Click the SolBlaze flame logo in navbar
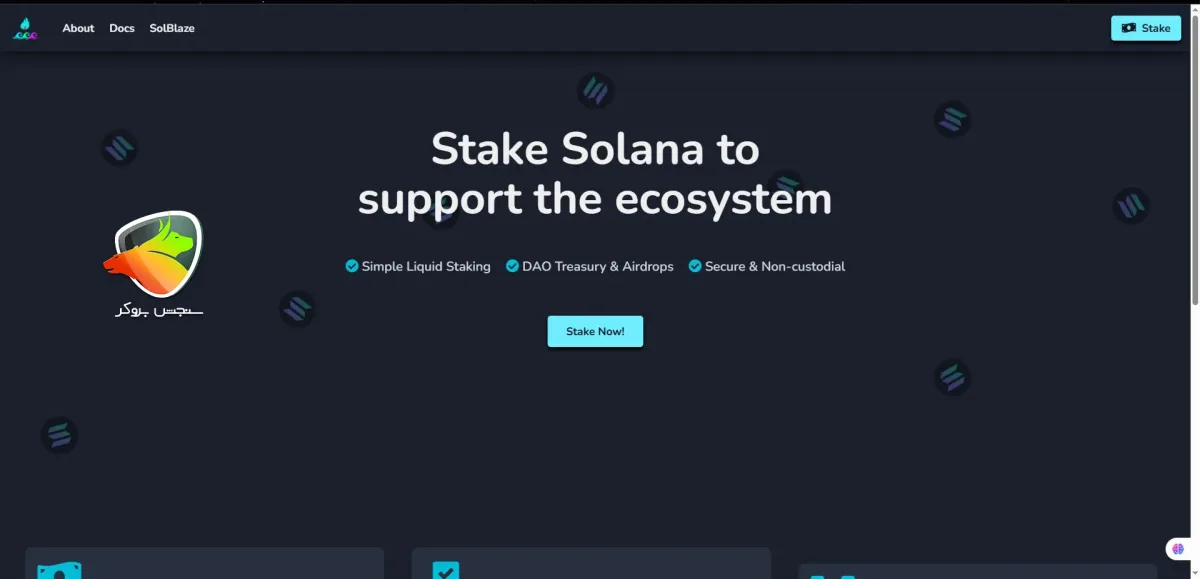The image size is (1200, 579). pos(25,29)
